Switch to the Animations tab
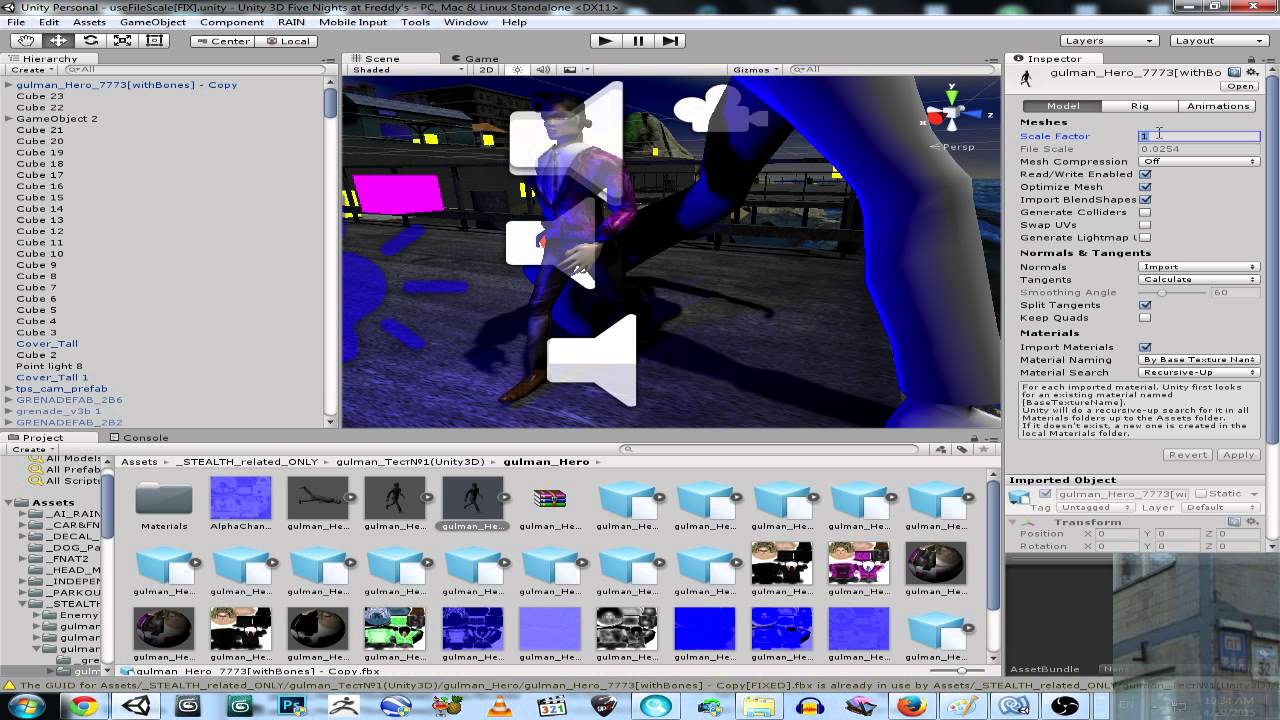1280x720 pixels. pos(1218,106)
